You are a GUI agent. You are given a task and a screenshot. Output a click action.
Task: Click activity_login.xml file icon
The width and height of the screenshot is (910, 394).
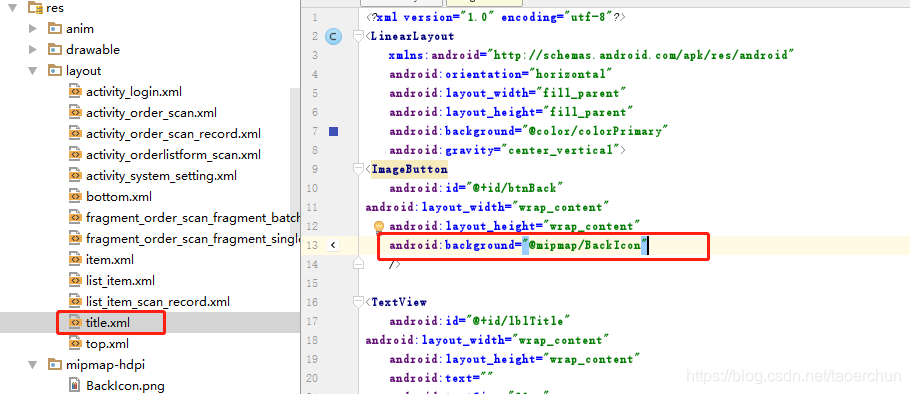(x=75, y=92)
